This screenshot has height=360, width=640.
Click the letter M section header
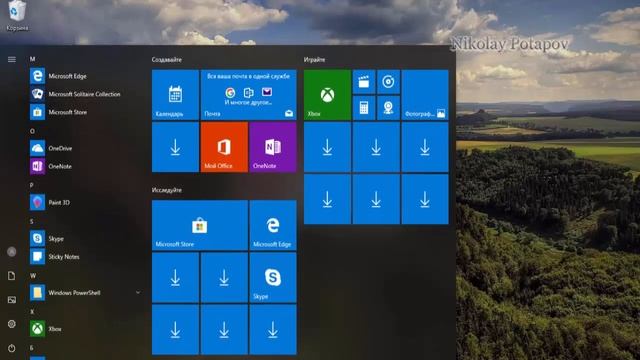pyautogui.click(x=32, y=59)
